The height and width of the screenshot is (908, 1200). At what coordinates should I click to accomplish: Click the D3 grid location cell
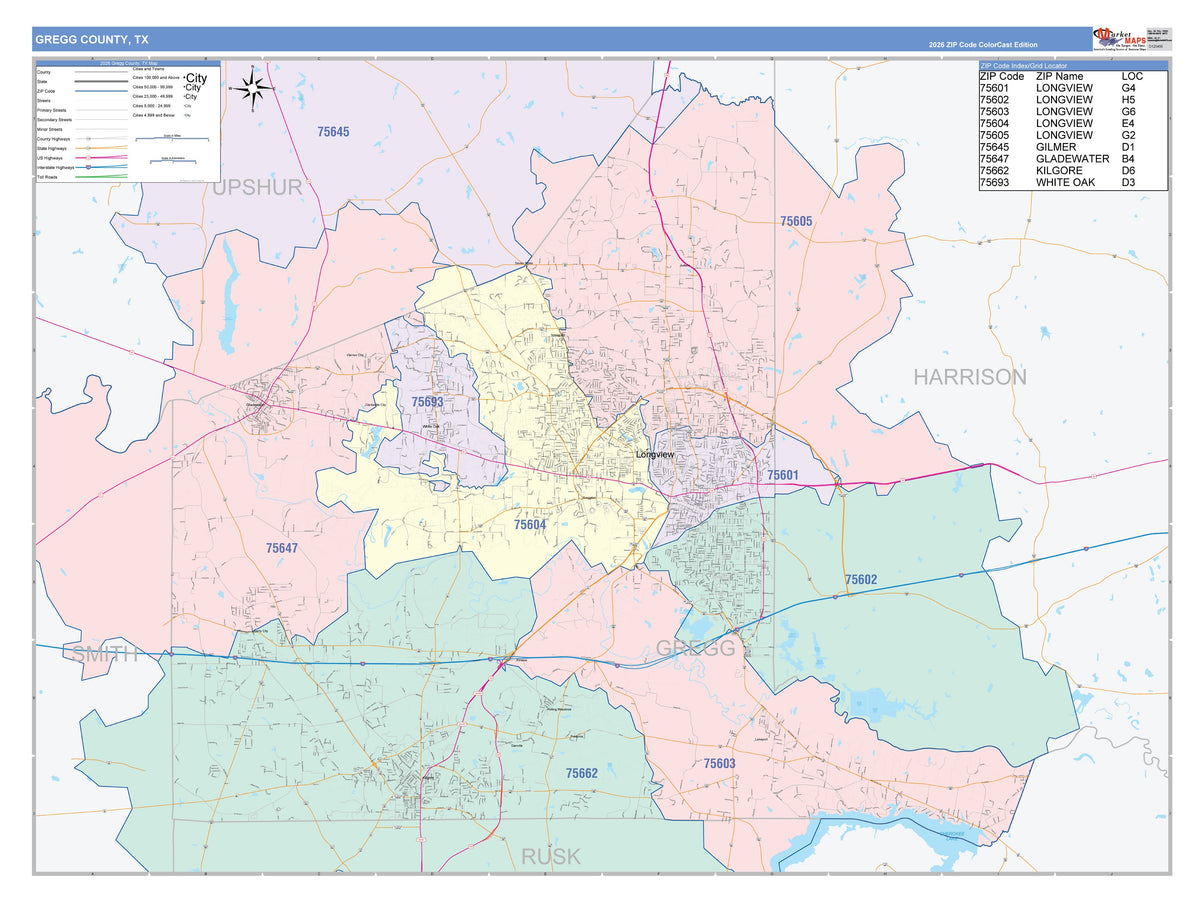[1129, 183]
